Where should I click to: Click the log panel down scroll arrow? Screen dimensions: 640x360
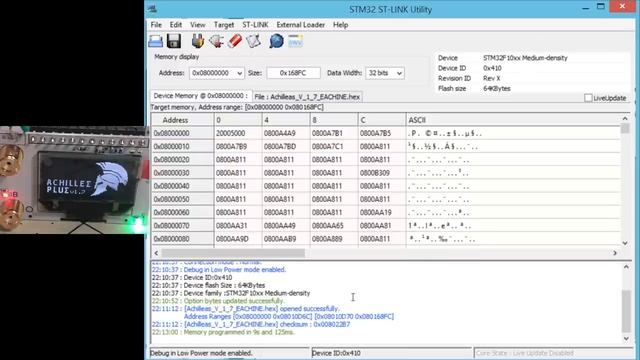[x=626, y=339]
